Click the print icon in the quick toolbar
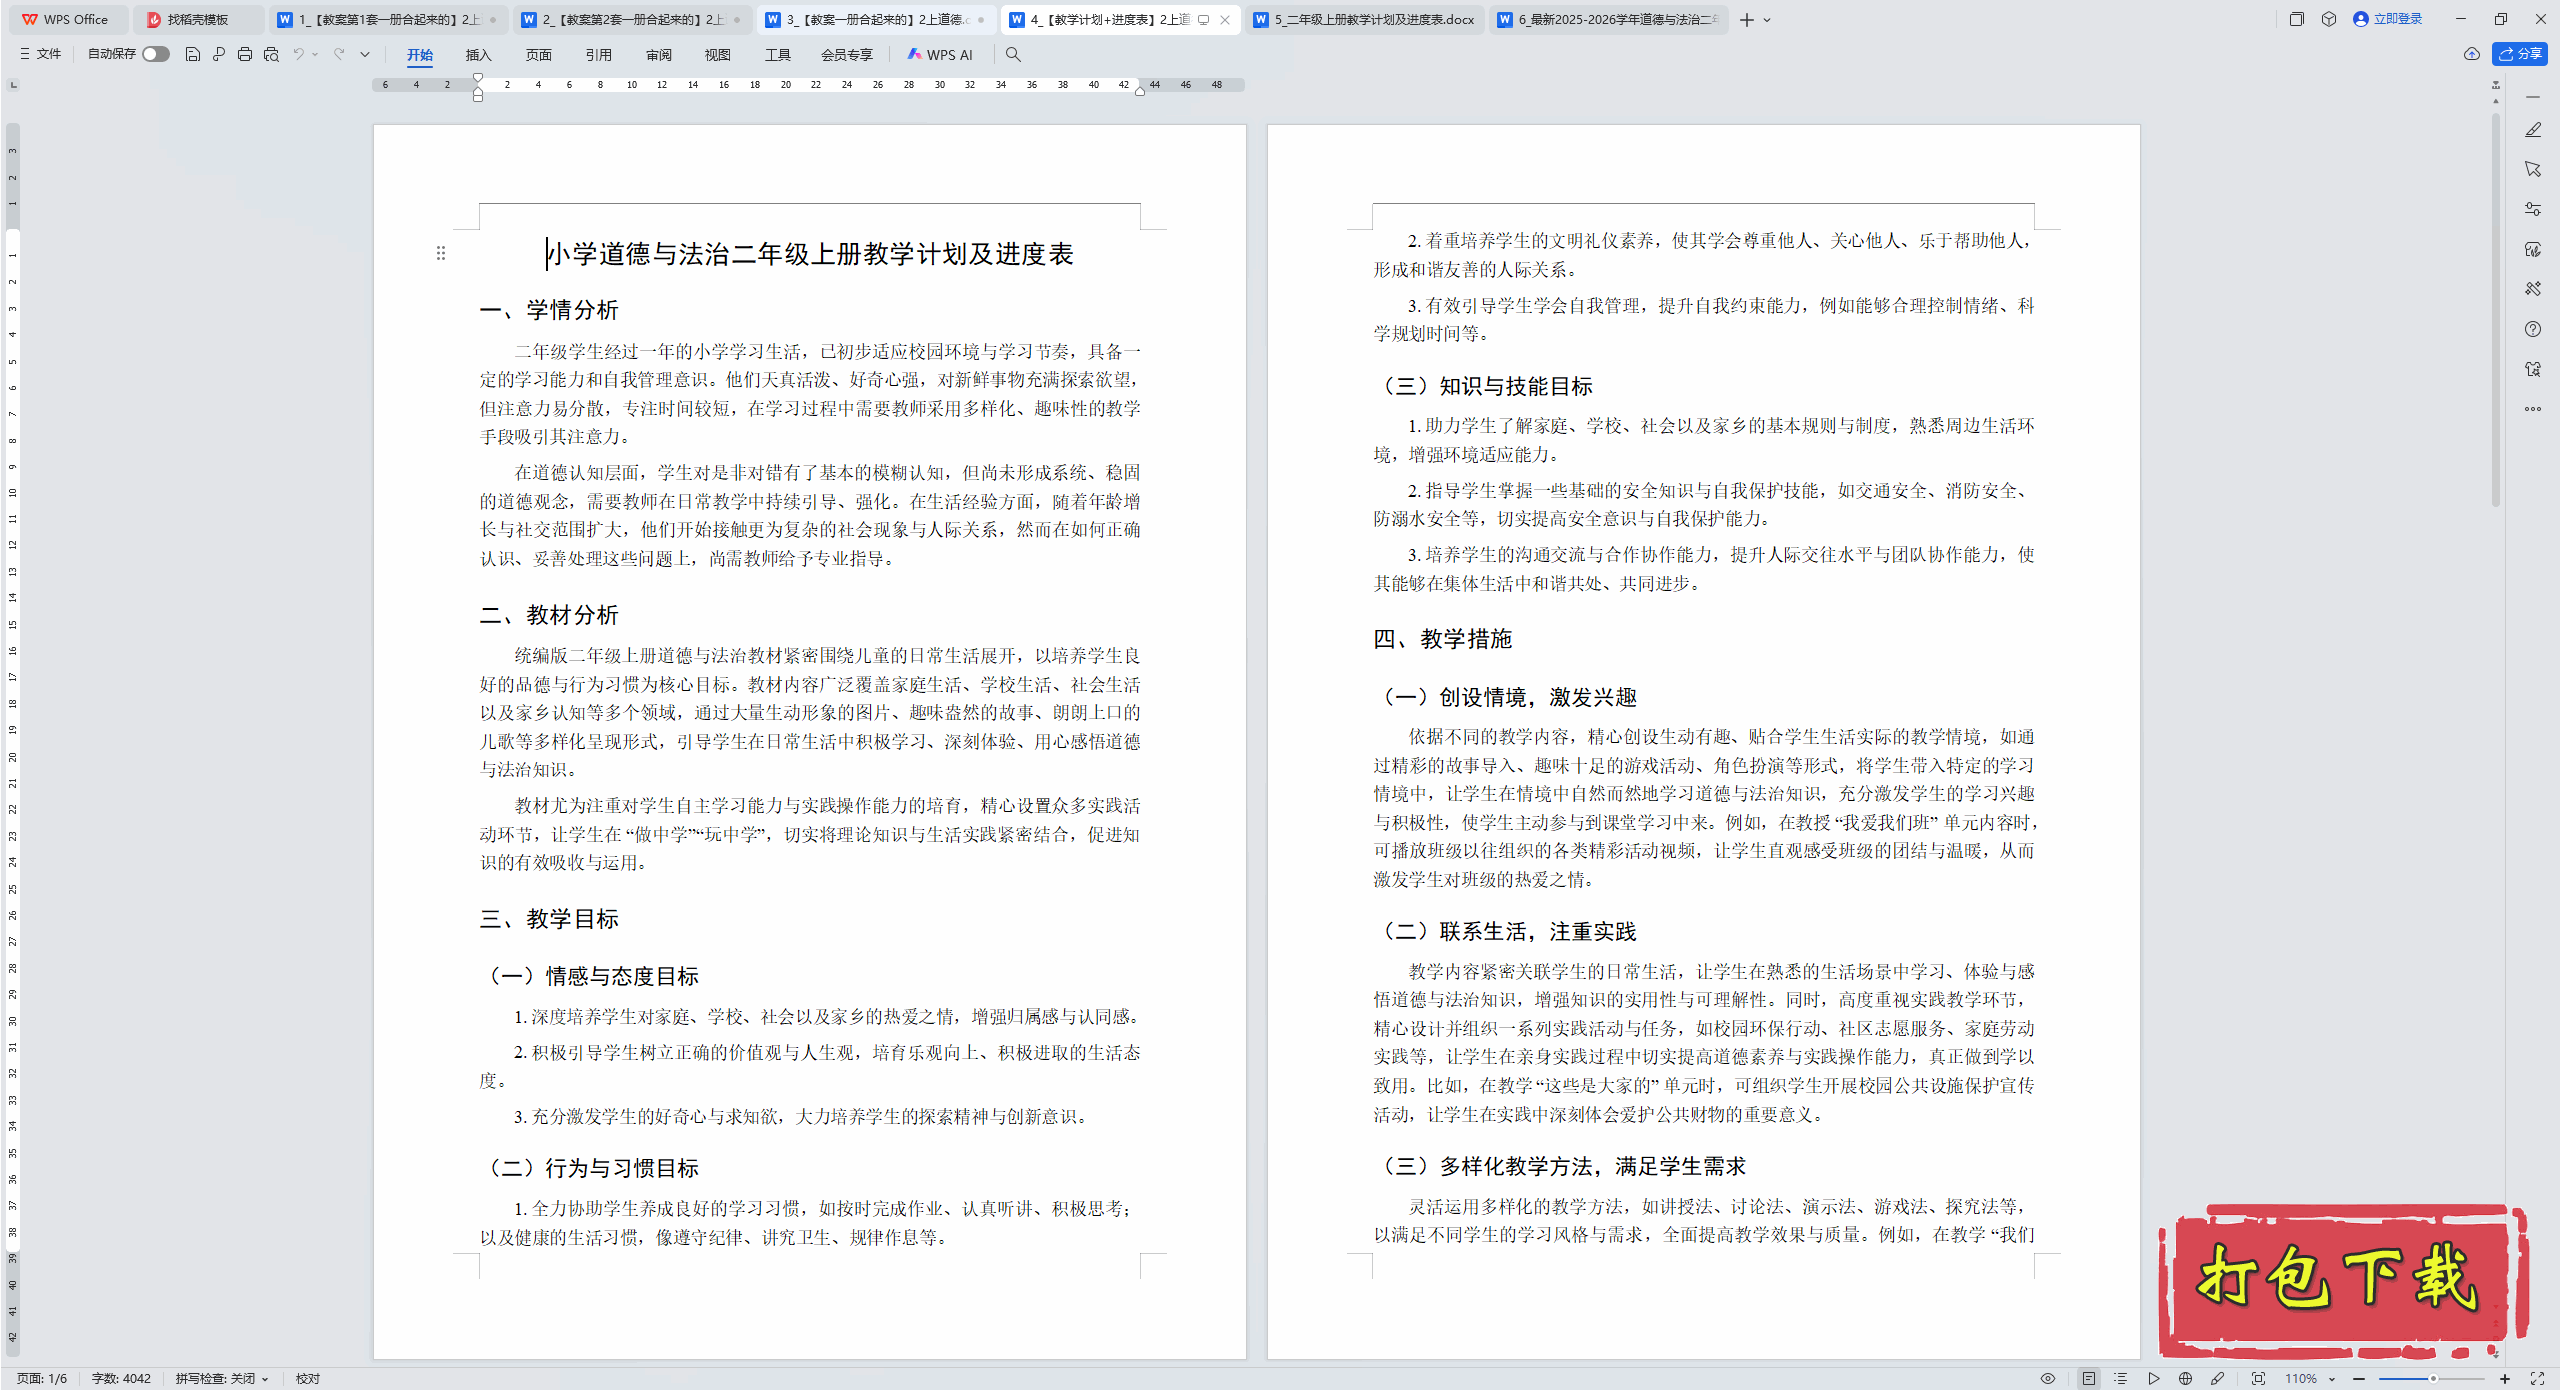The width and height of the screenshot is (2560, 1390). pos(245,54)
